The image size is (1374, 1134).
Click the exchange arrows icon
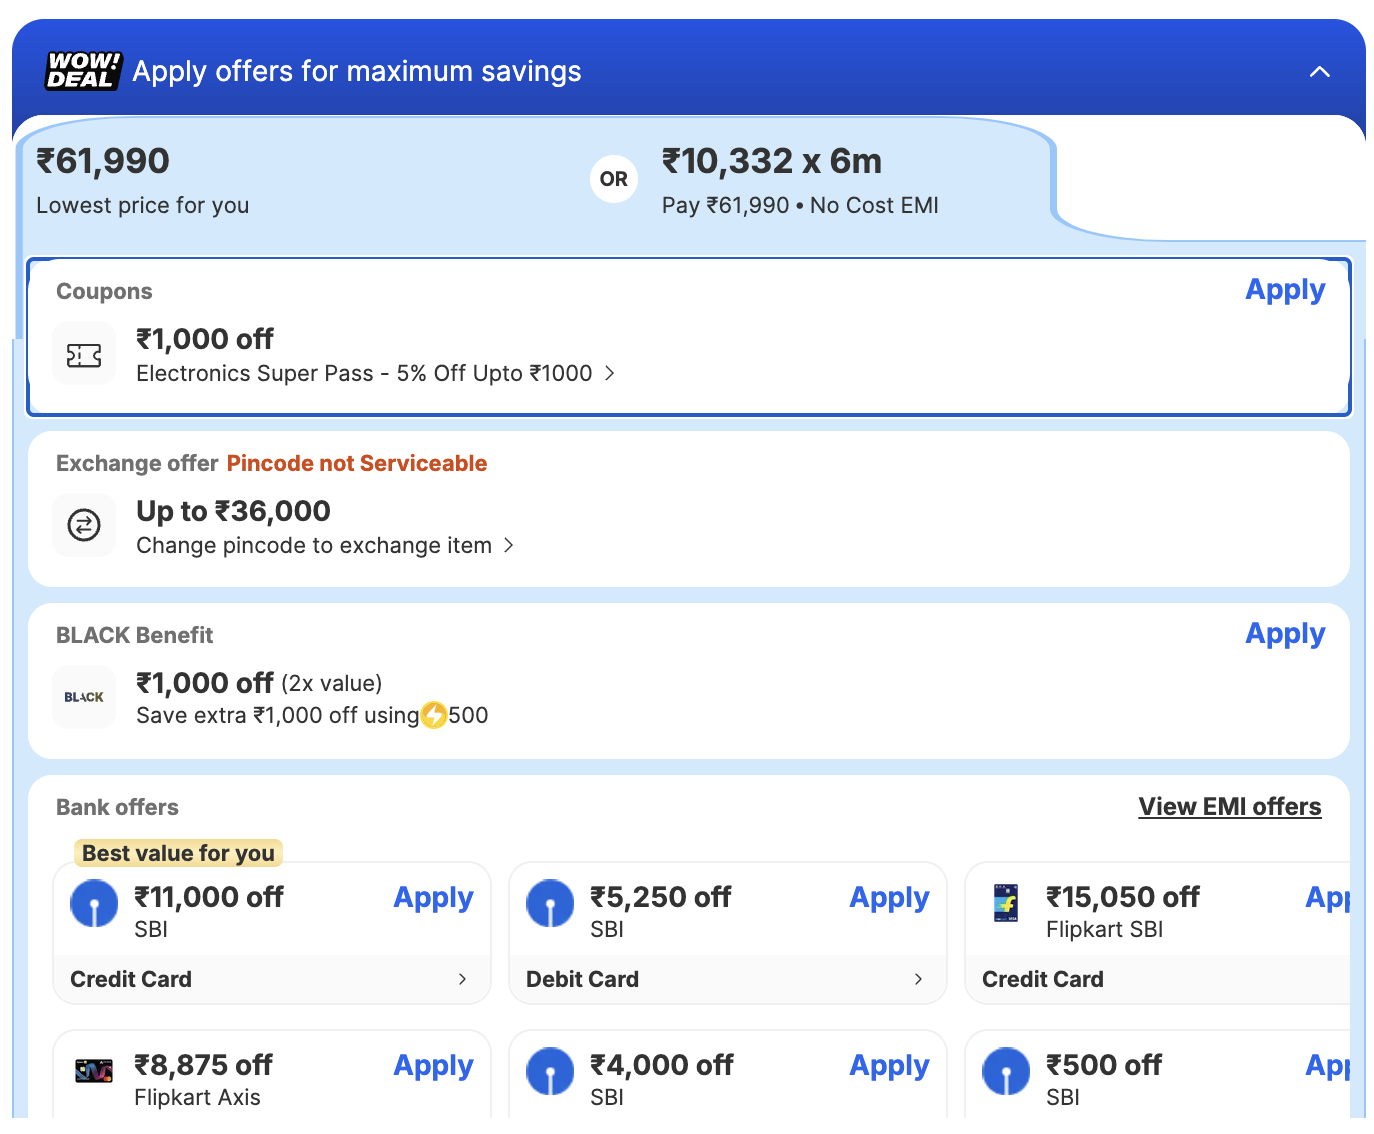84,525
